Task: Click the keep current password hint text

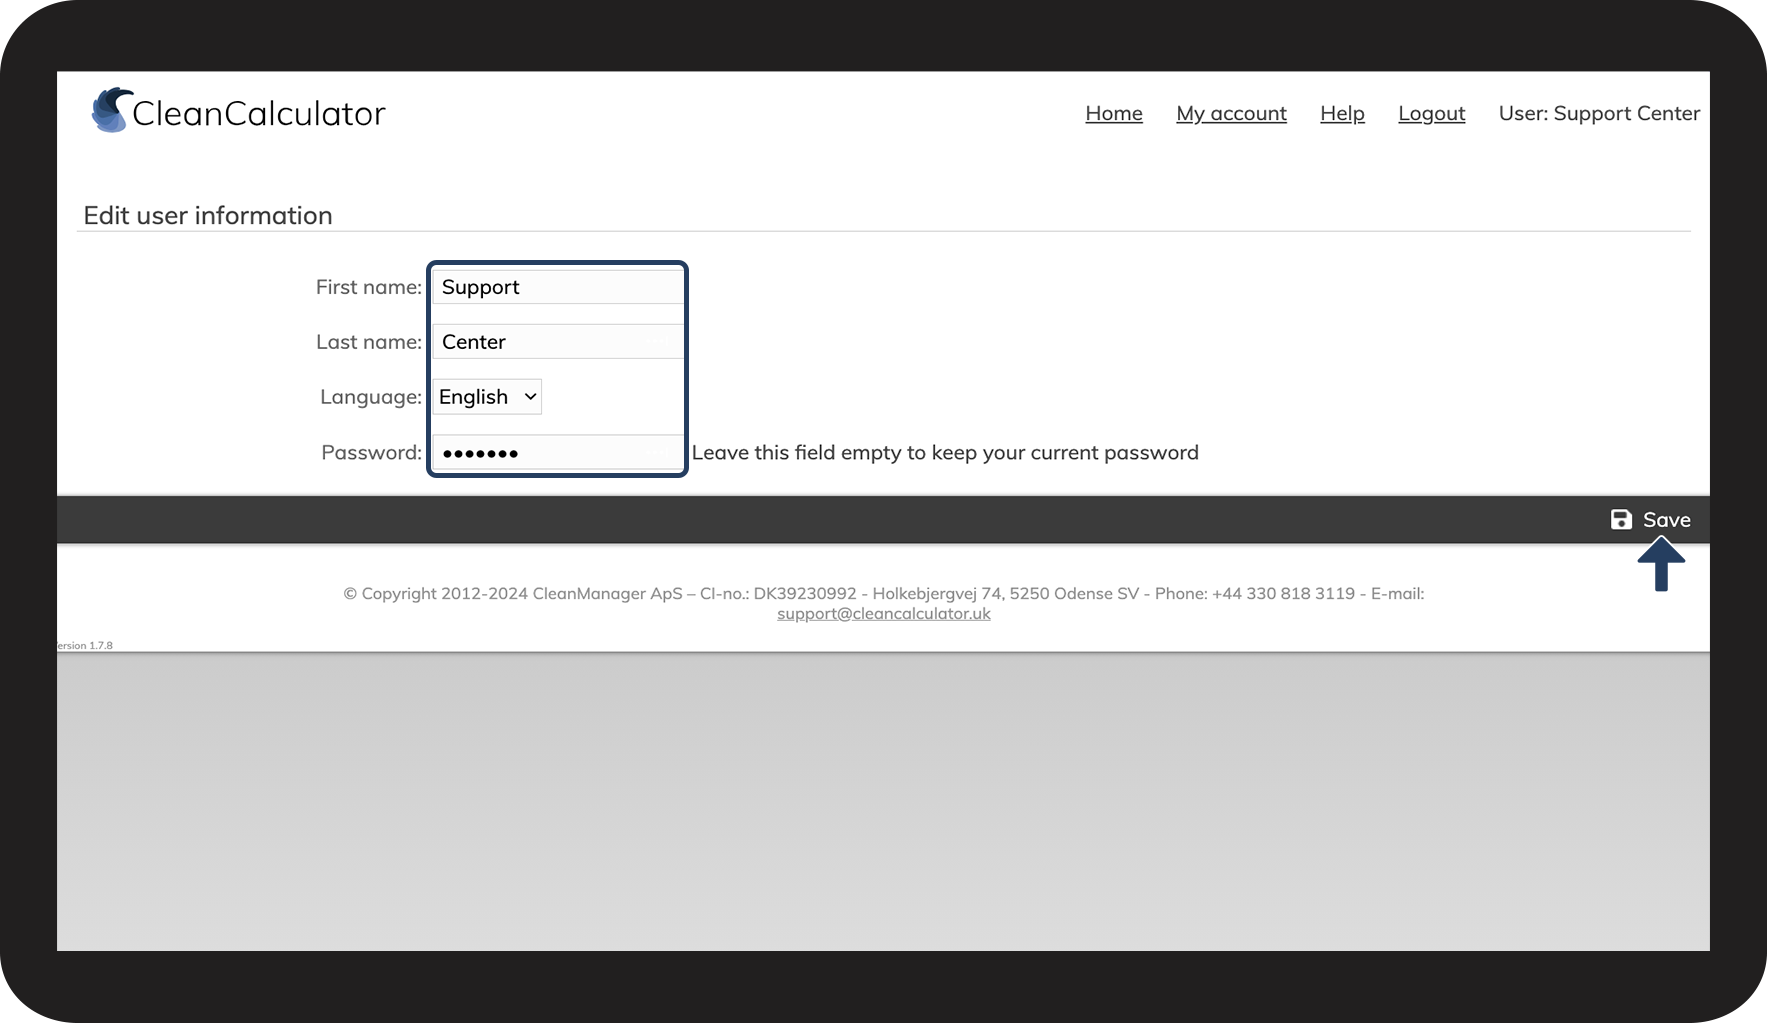Action: coord(944,453)
